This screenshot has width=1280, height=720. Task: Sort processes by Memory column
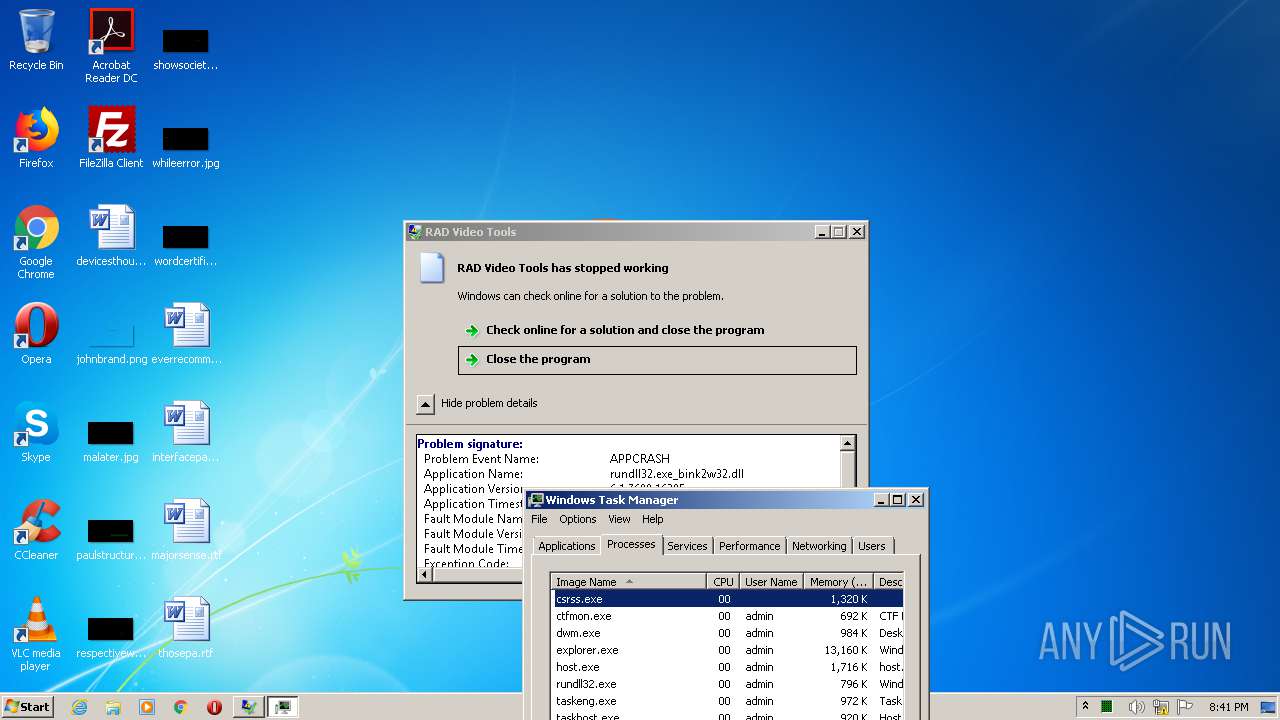coord(839,582)
